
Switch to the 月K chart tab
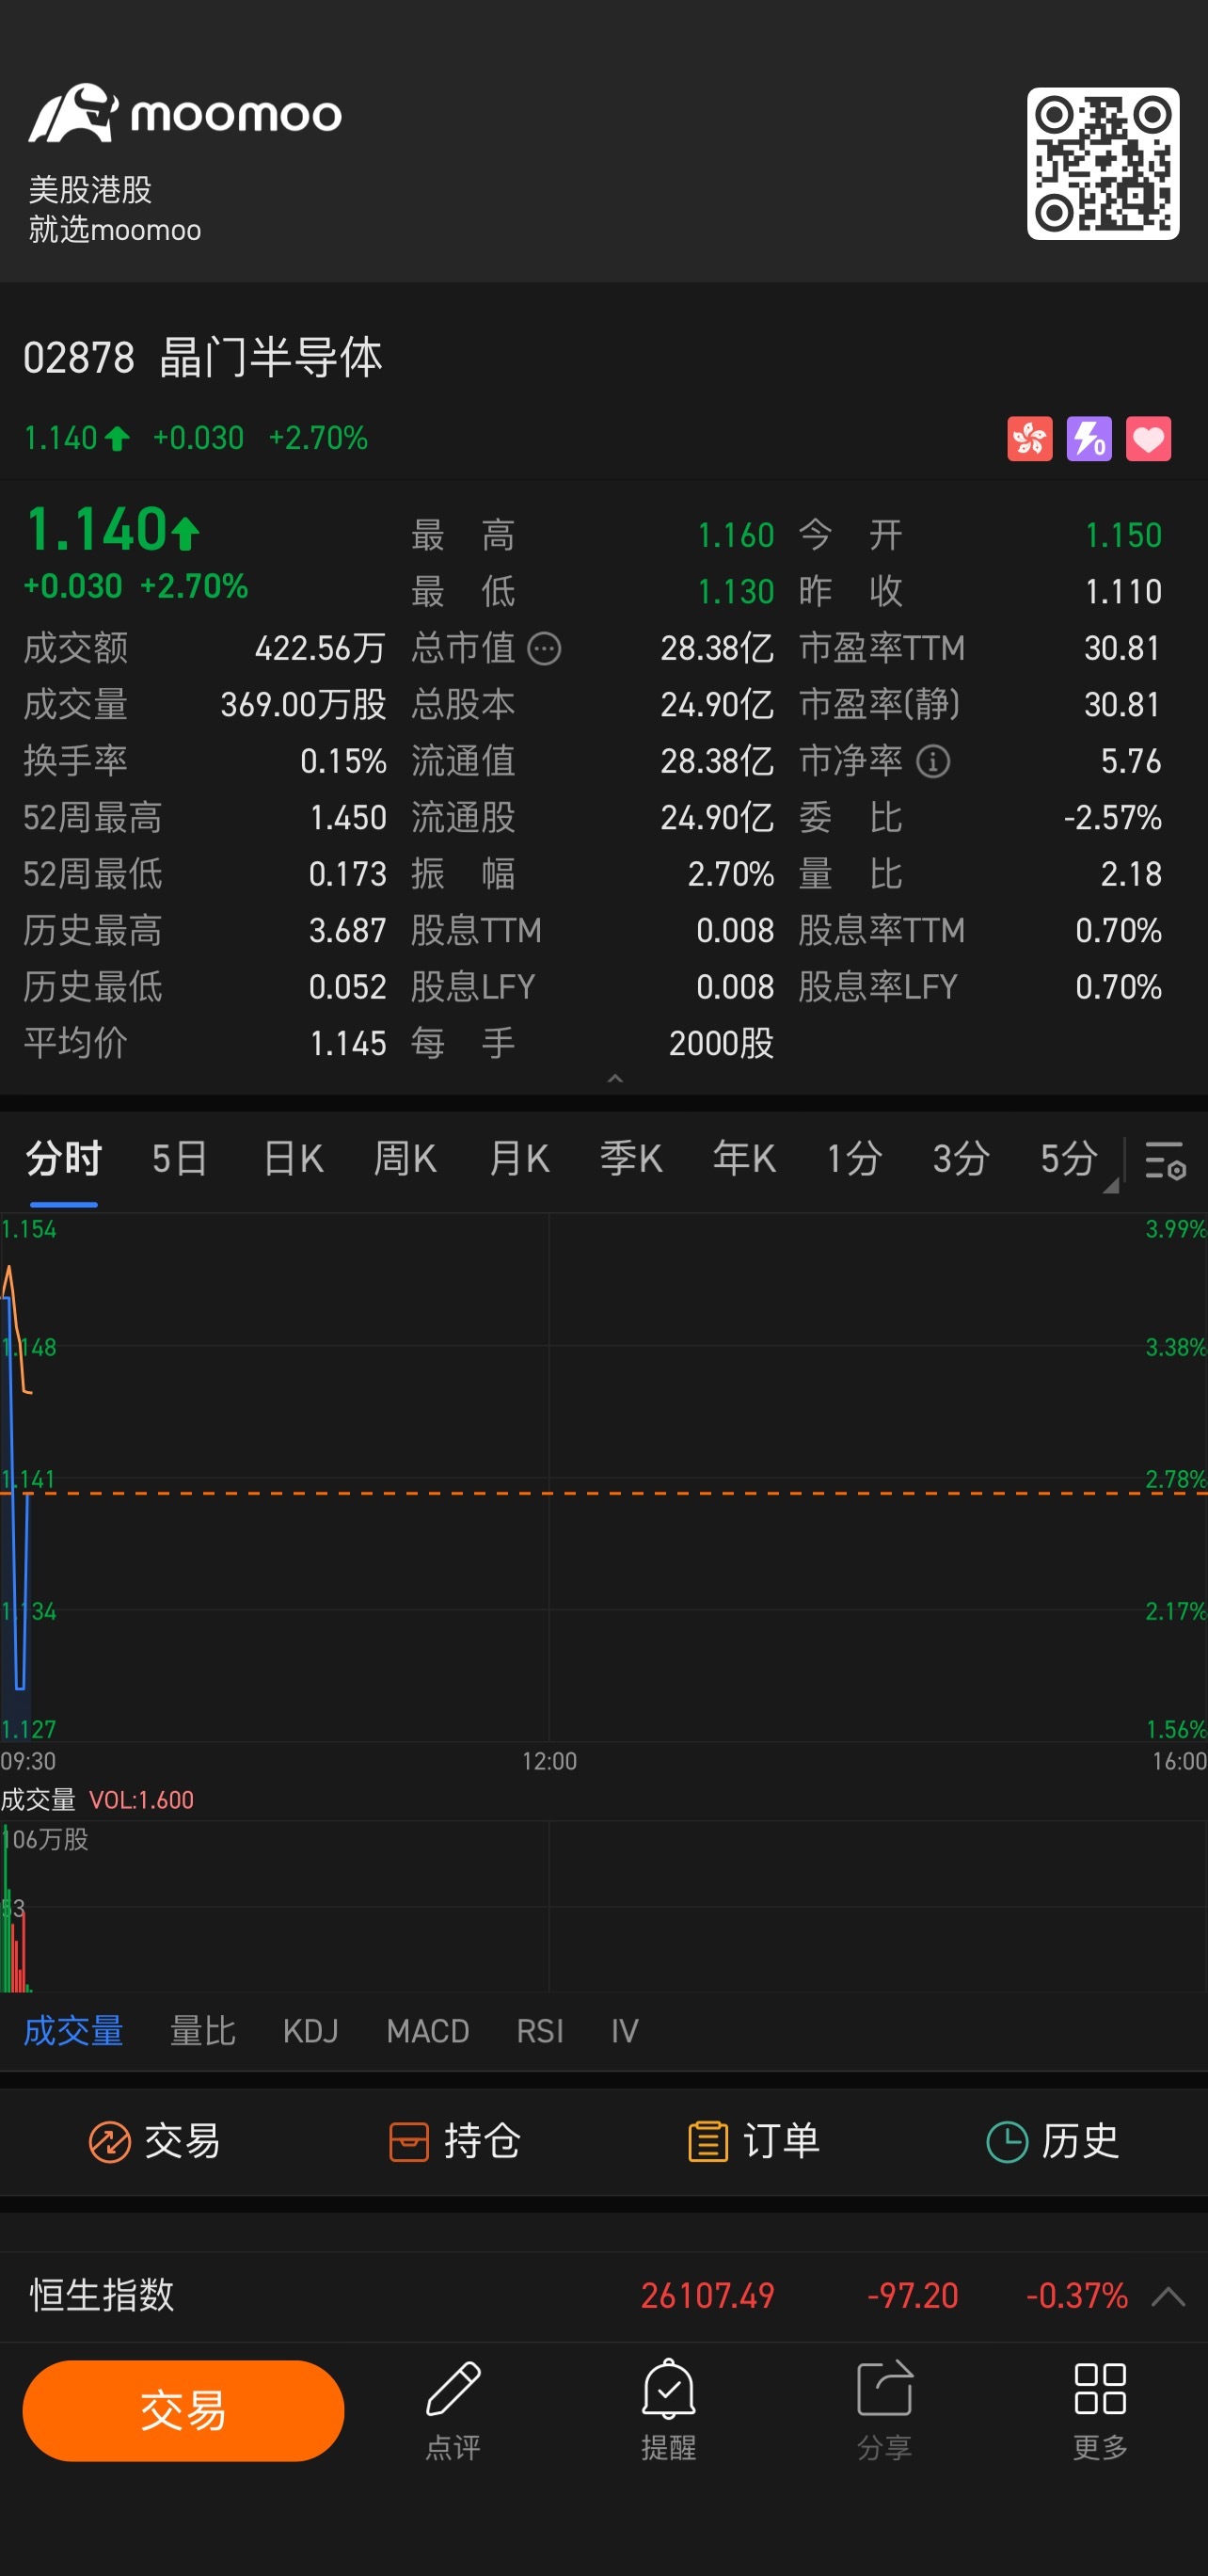(519, 1159)
